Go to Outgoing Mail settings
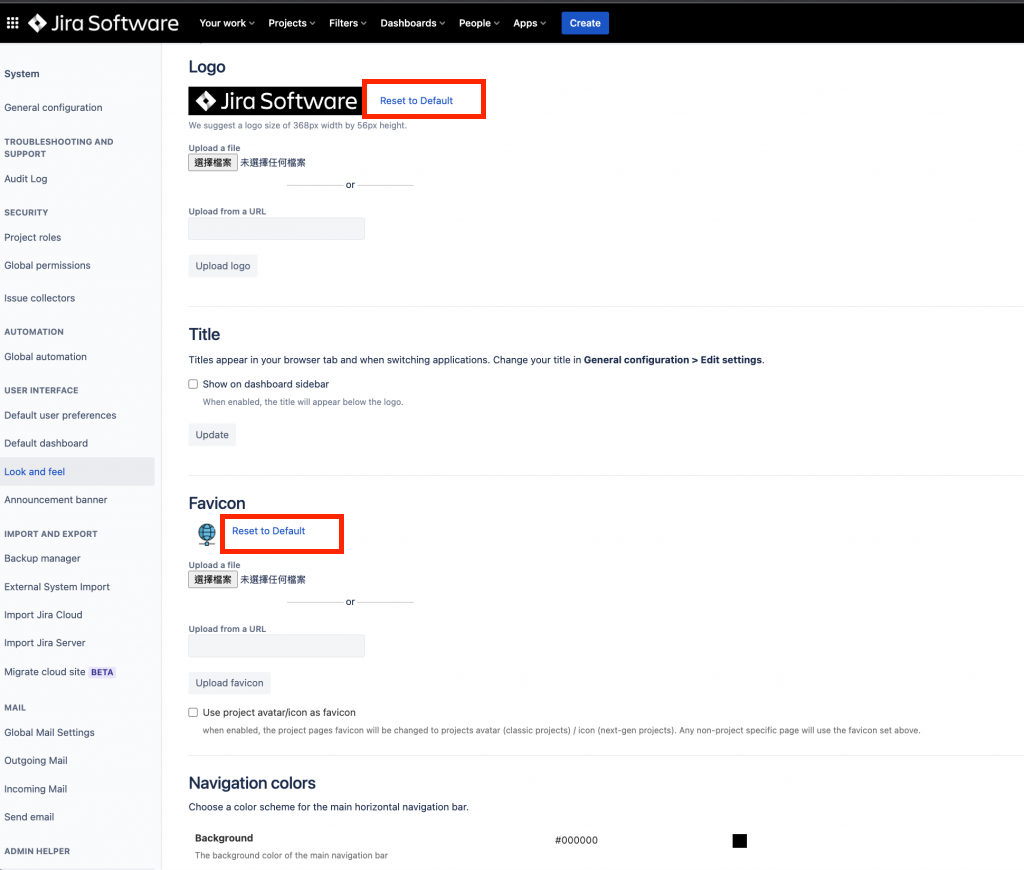This screenshot has width=1024, height=870. [36, 761]
